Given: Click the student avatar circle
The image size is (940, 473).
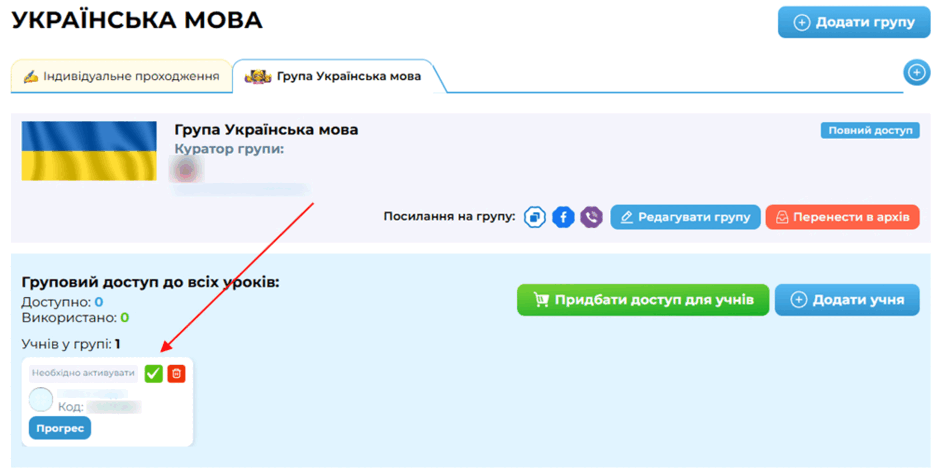Looking at the screenshot, I should 41,399.
